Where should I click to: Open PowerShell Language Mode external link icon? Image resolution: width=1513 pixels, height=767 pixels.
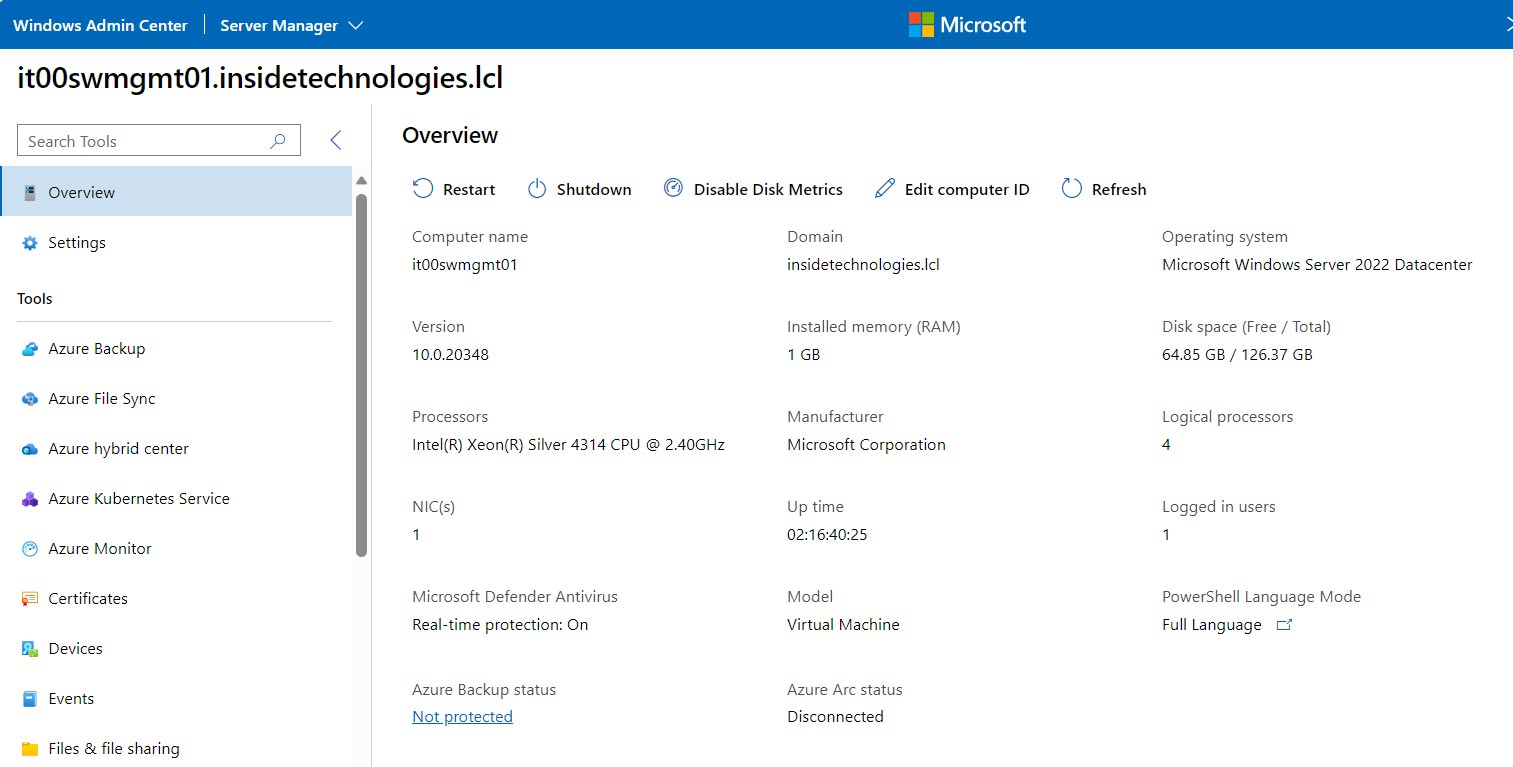pyautogui.click(x=1285, y=625)
